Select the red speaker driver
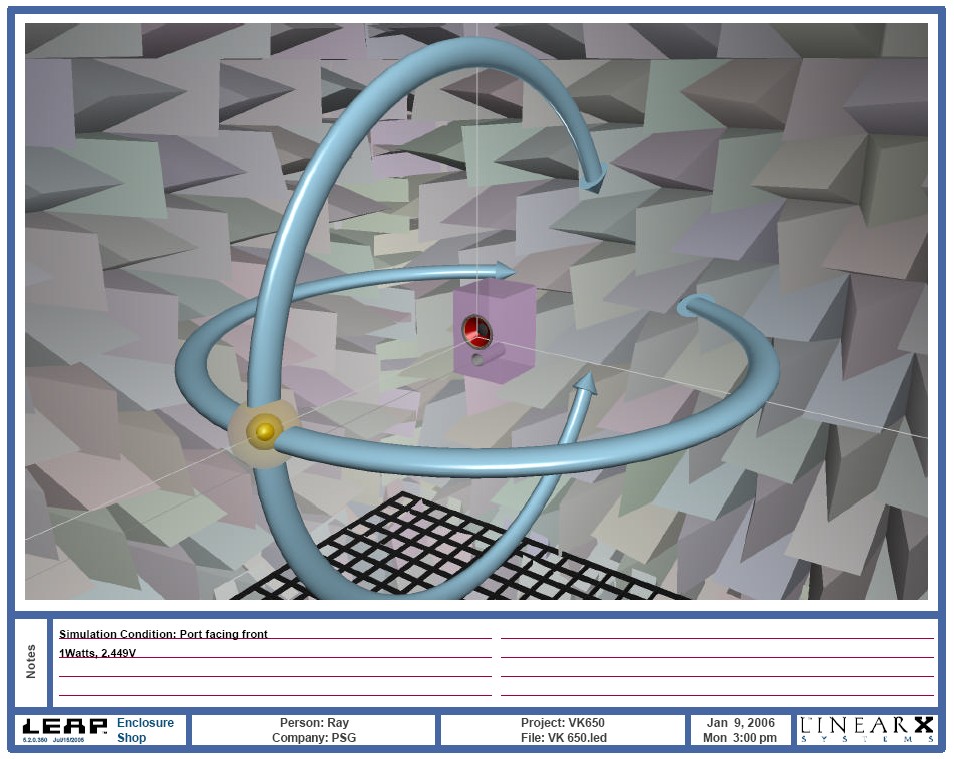This screenshot has width=954, height=759. [x=475, y=329]
